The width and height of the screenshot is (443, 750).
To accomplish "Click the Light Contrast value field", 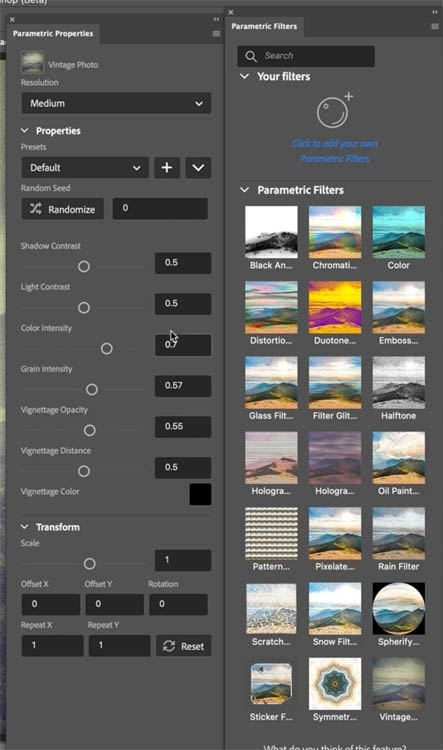I will [183, 304].
